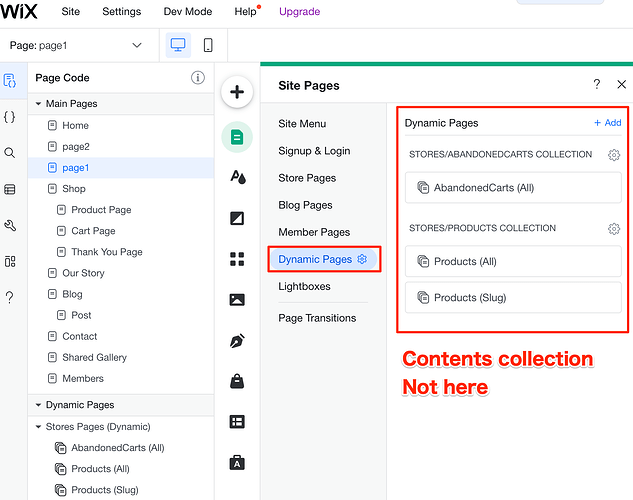Click the gear next to Dynamic Pages tab
The image size is (633, 500).
(x=362, y=259)
